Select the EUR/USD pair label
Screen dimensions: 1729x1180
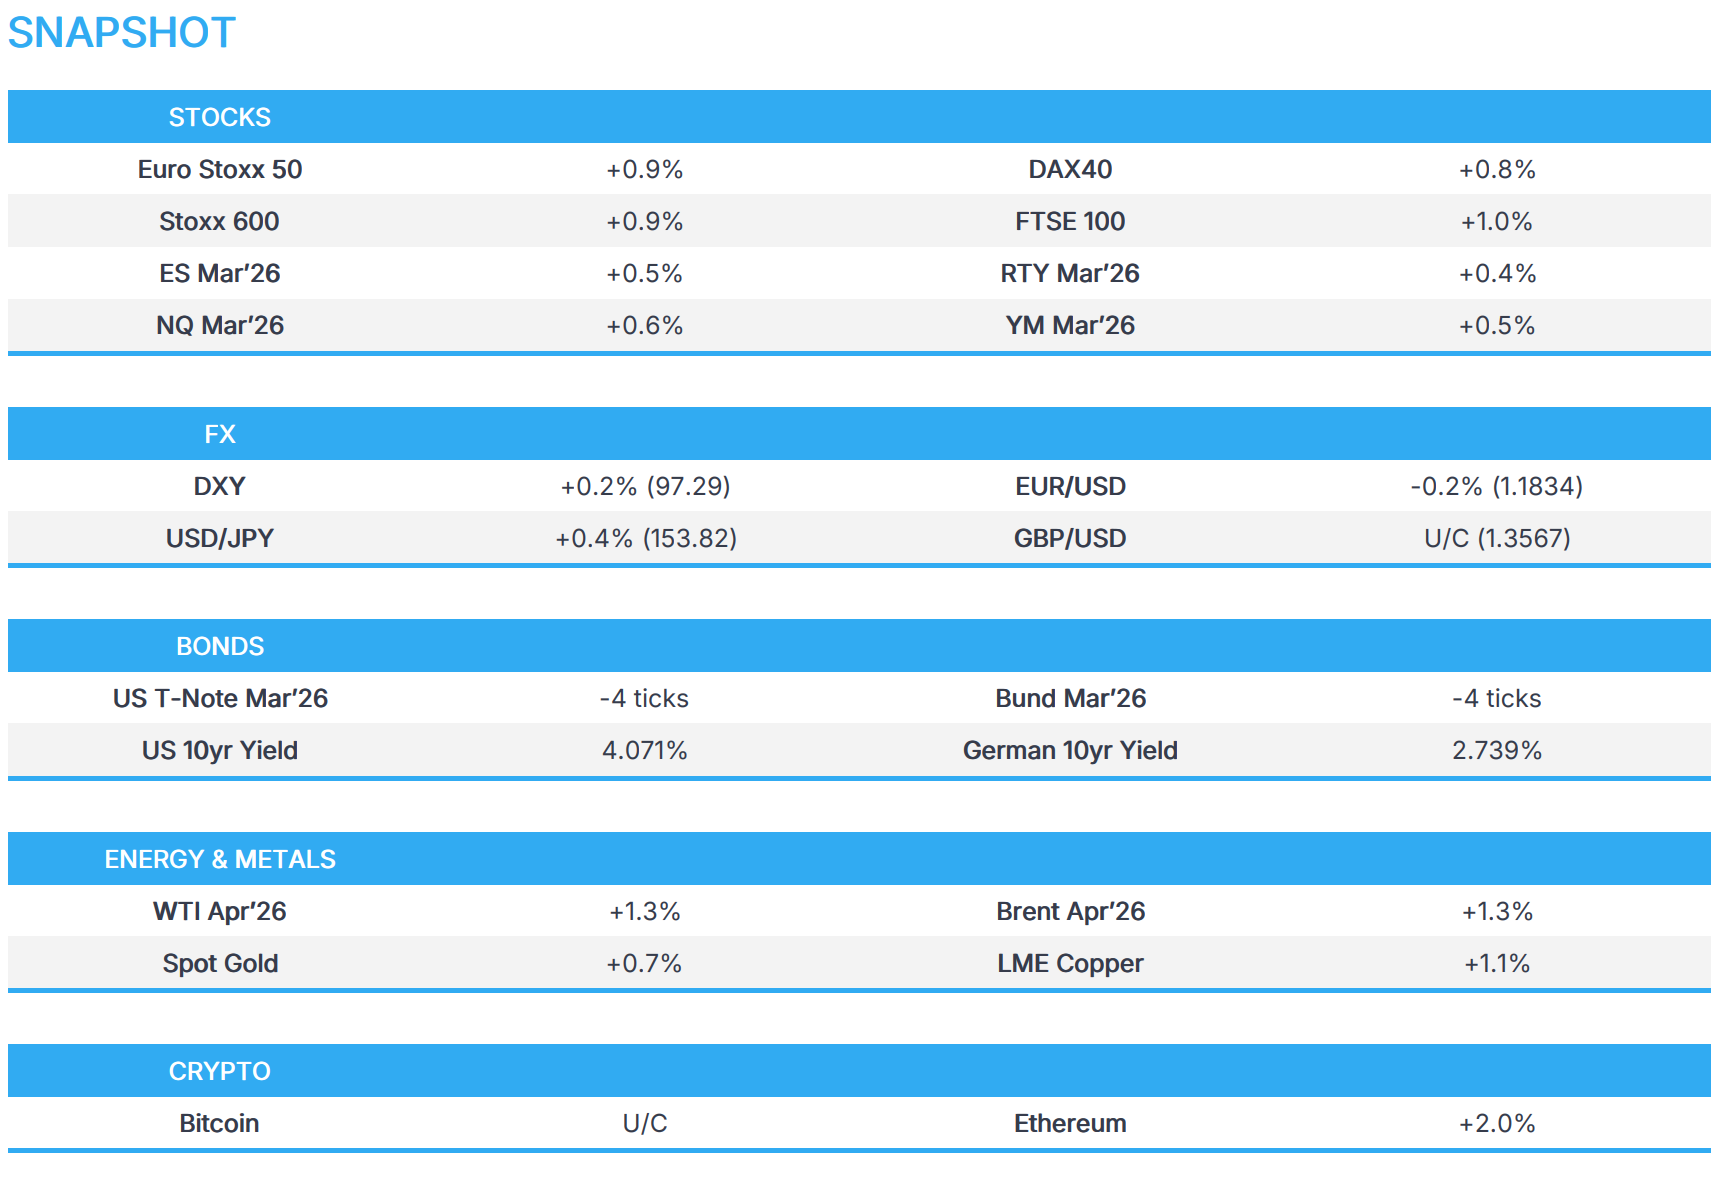point(1069,486)
